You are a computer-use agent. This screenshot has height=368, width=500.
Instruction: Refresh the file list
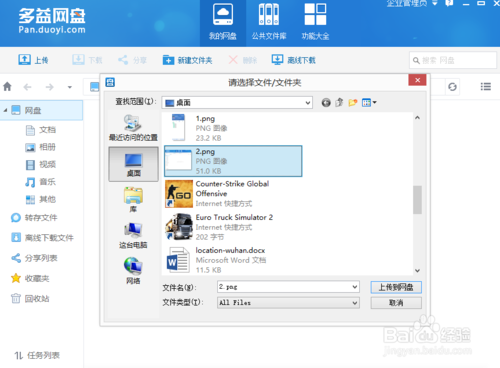[x=452, y=87]
